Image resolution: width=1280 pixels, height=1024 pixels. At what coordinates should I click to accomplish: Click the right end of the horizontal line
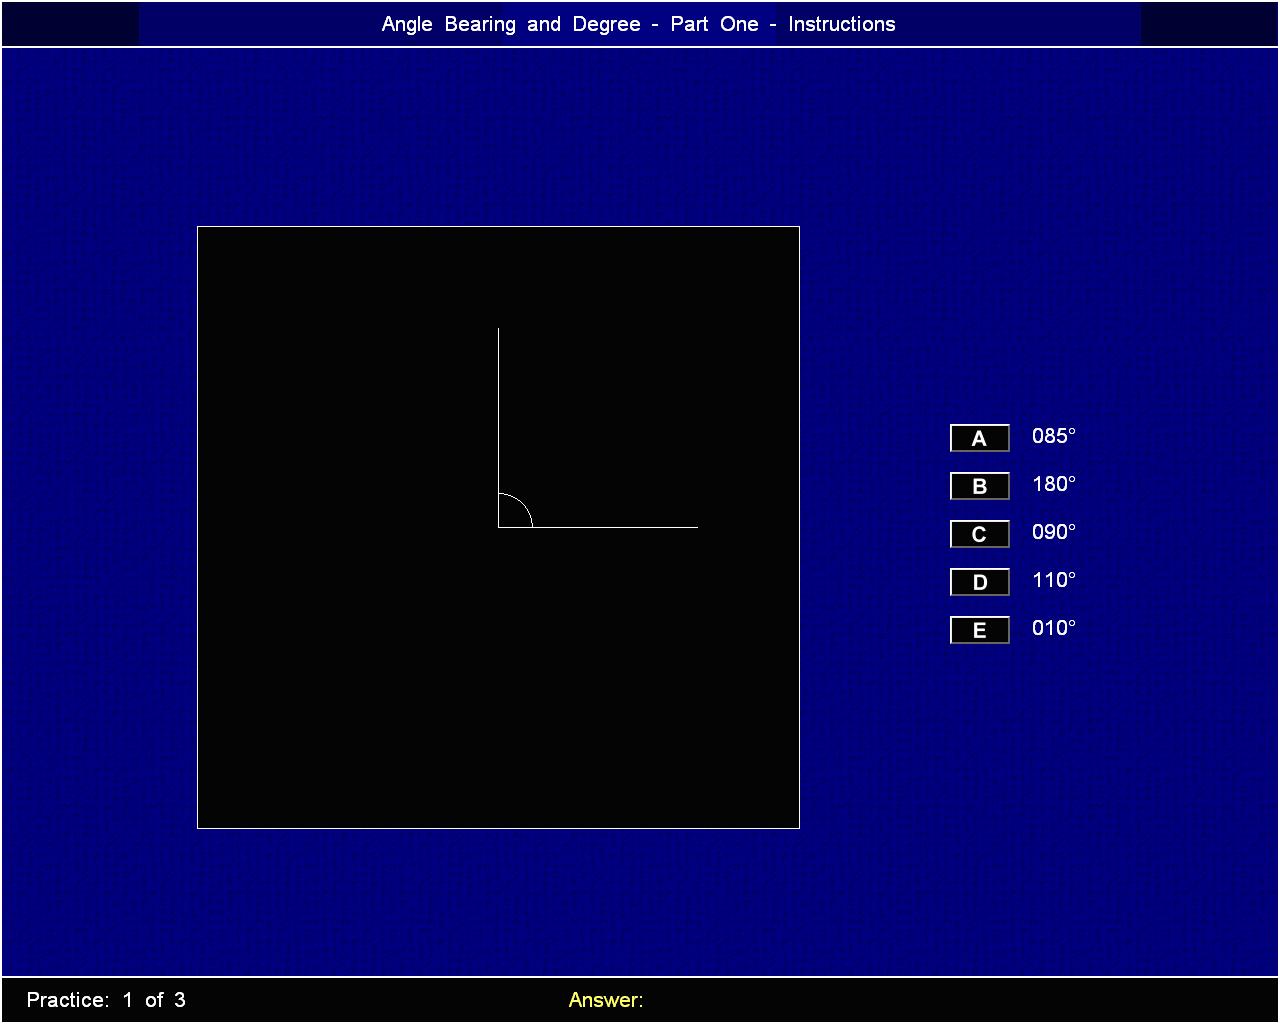coord(696,526)
